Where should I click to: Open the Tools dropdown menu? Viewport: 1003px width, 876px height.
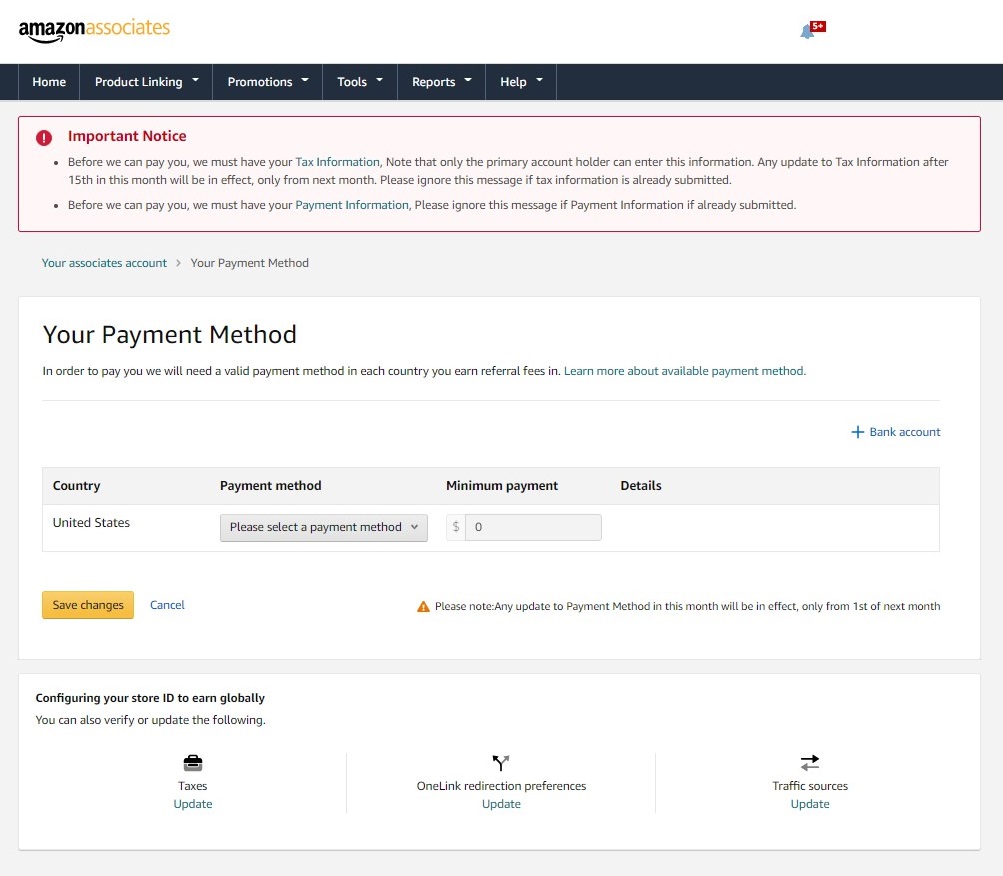coord(360,82)
